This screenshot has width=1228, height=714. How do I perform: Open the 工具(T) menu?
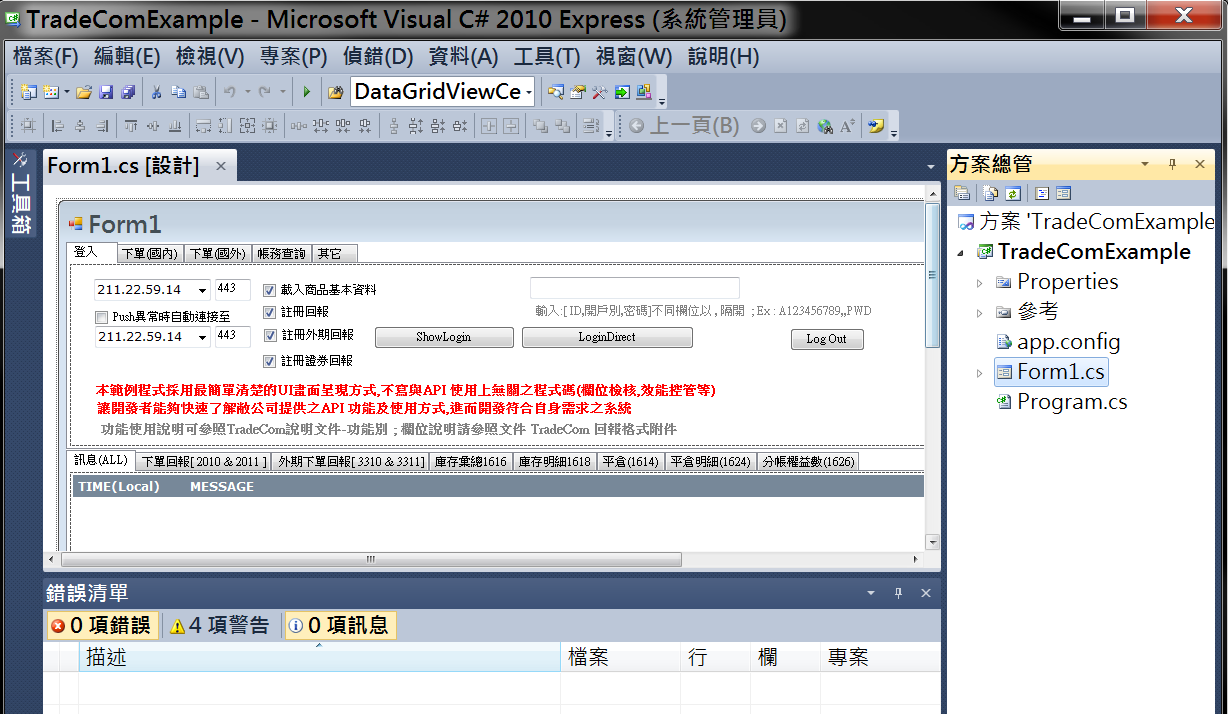547,57
